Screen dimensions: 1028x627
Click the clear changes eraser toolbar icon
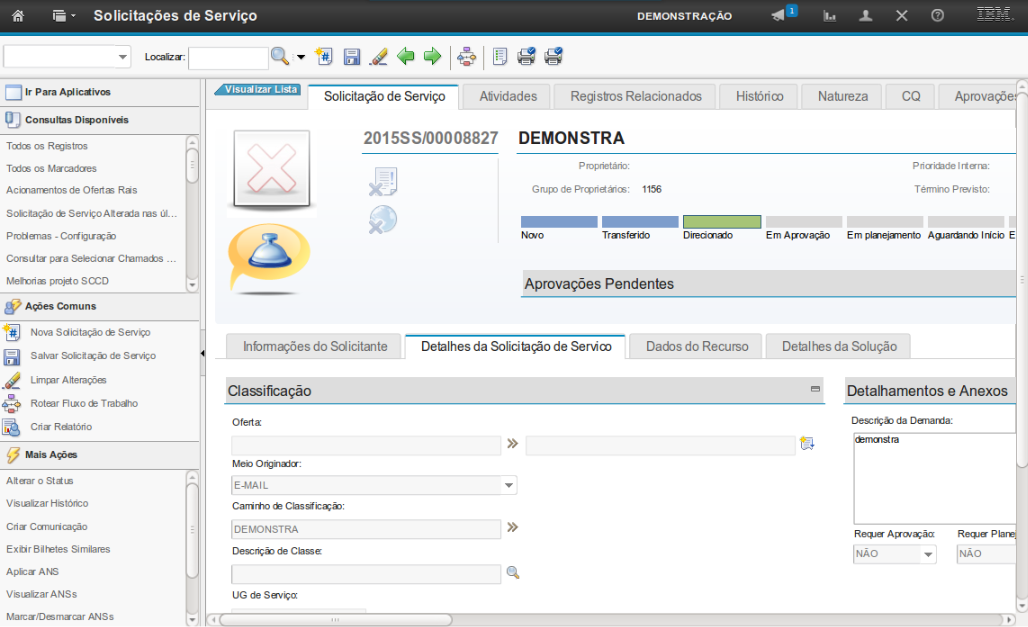point(378,57)
